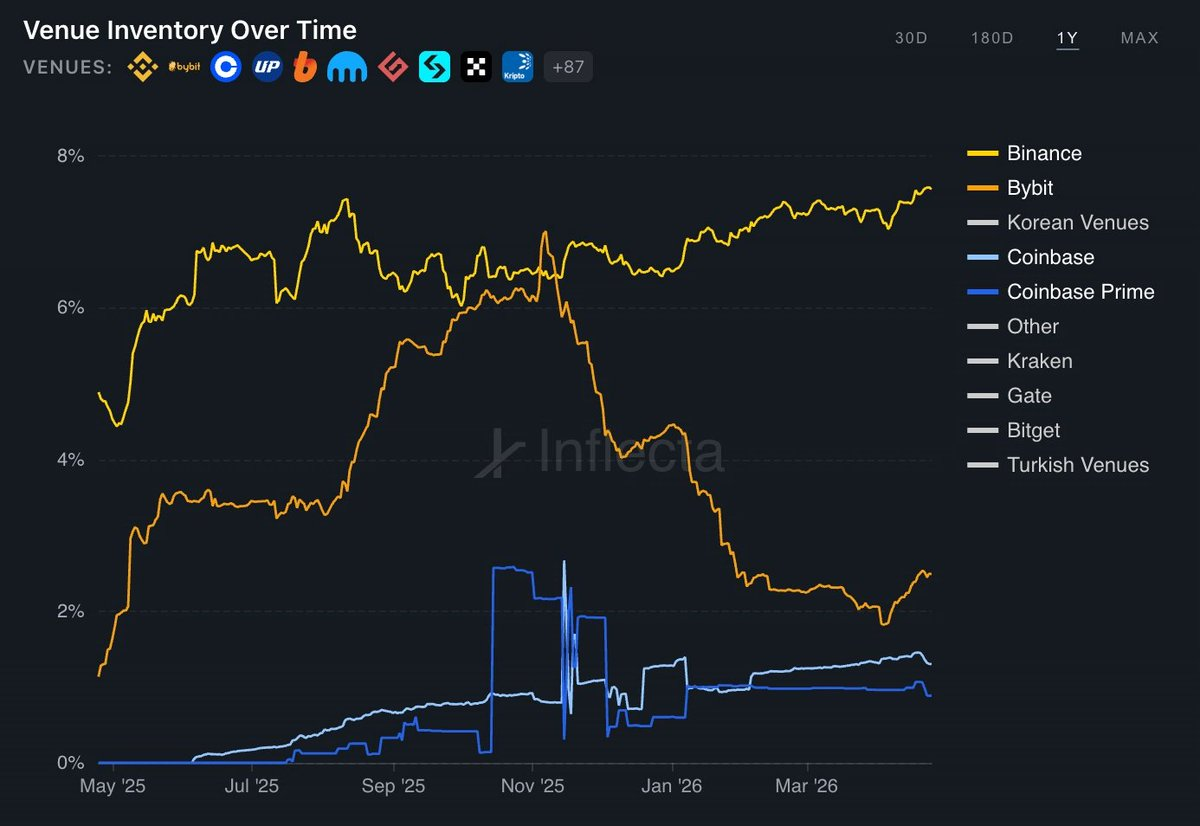Click the Bitget venue icon
The height and width of the screenshot is (826, 1200).
(434, 68)
